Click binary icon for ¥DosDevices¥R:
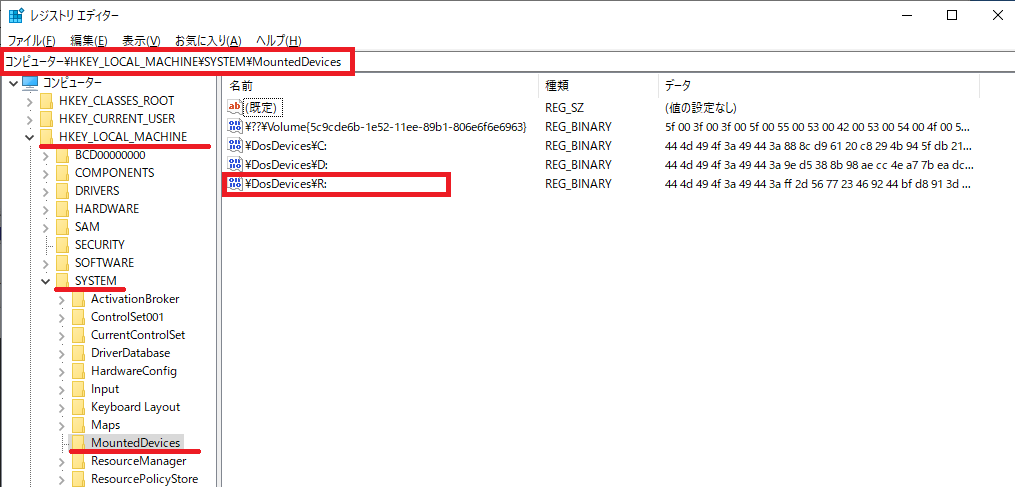The height and width of the screenshot is (487, 1015). coord(234,184)
